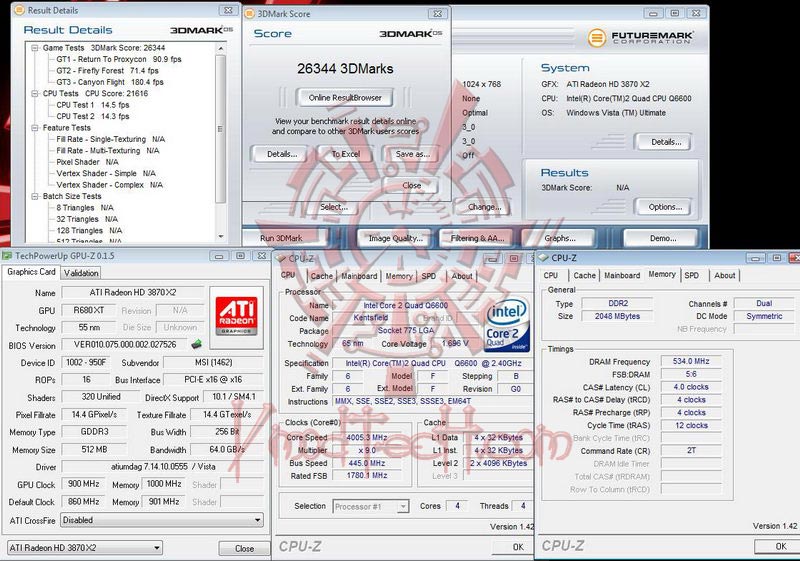This screenshot has height=561, width=800.
Task: Open the Mainboard tab in the memory CPU-Z window
Action: [x=622, y=275]
